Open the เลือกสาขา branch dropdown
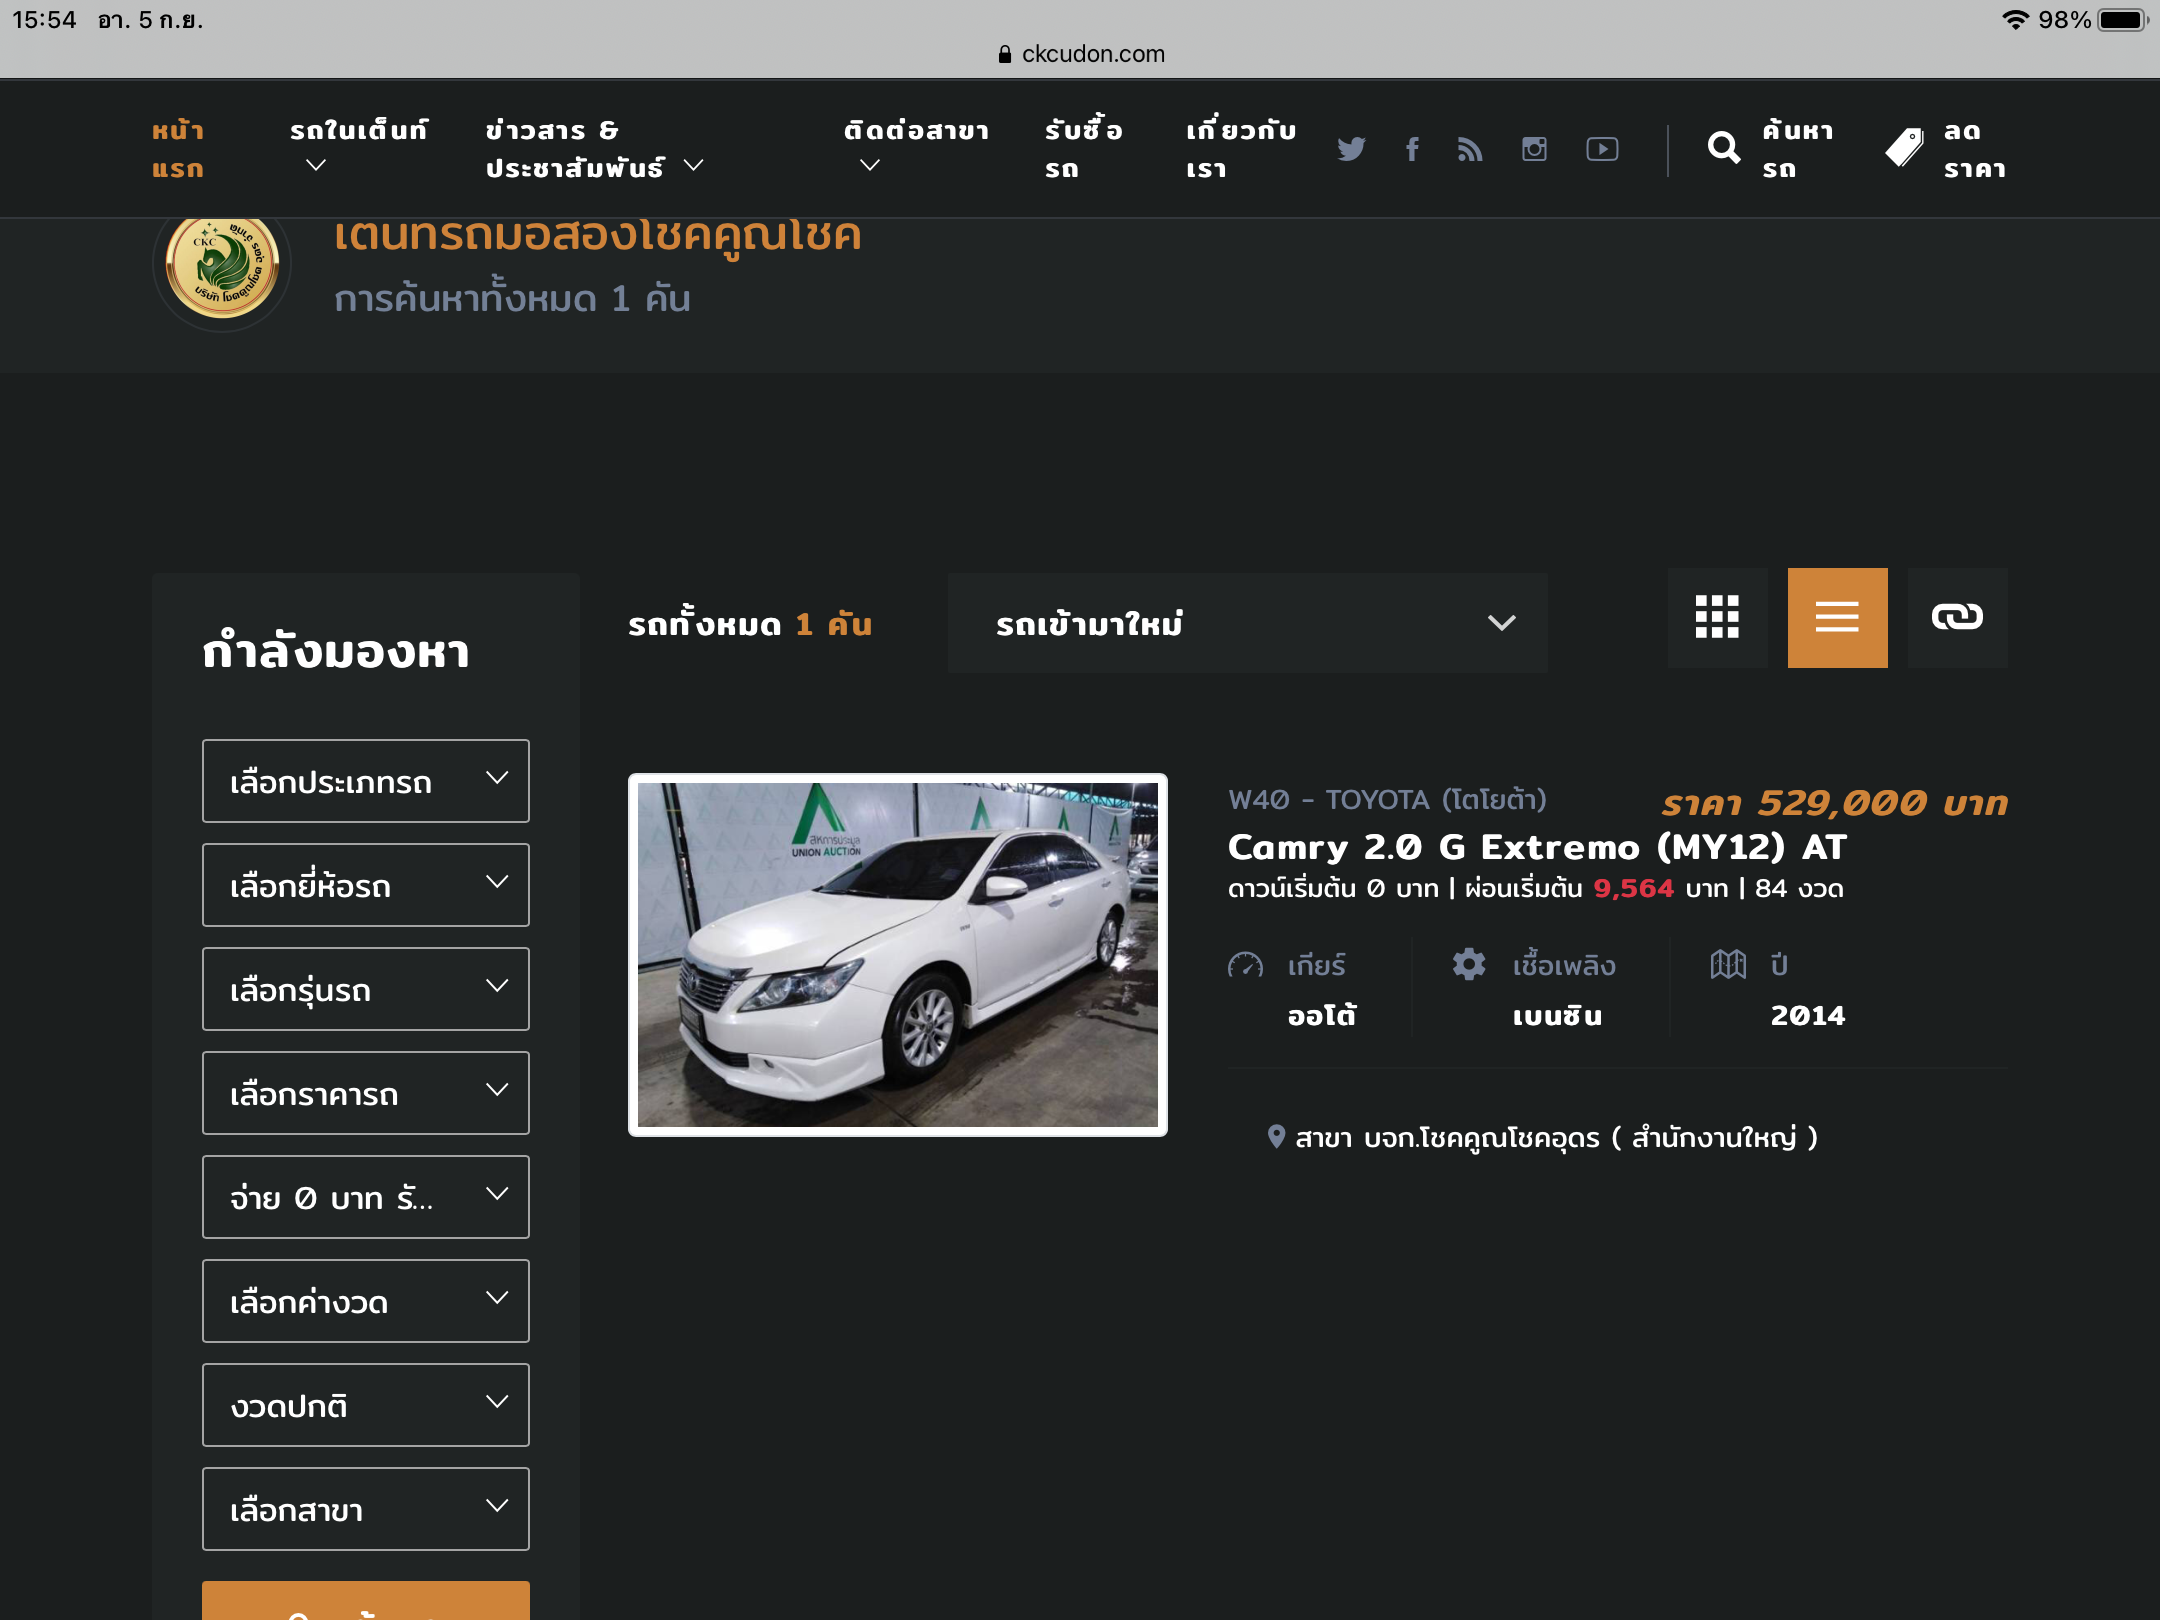The width and height of the screenshot is (2160, 1620). pos(365,1509)
